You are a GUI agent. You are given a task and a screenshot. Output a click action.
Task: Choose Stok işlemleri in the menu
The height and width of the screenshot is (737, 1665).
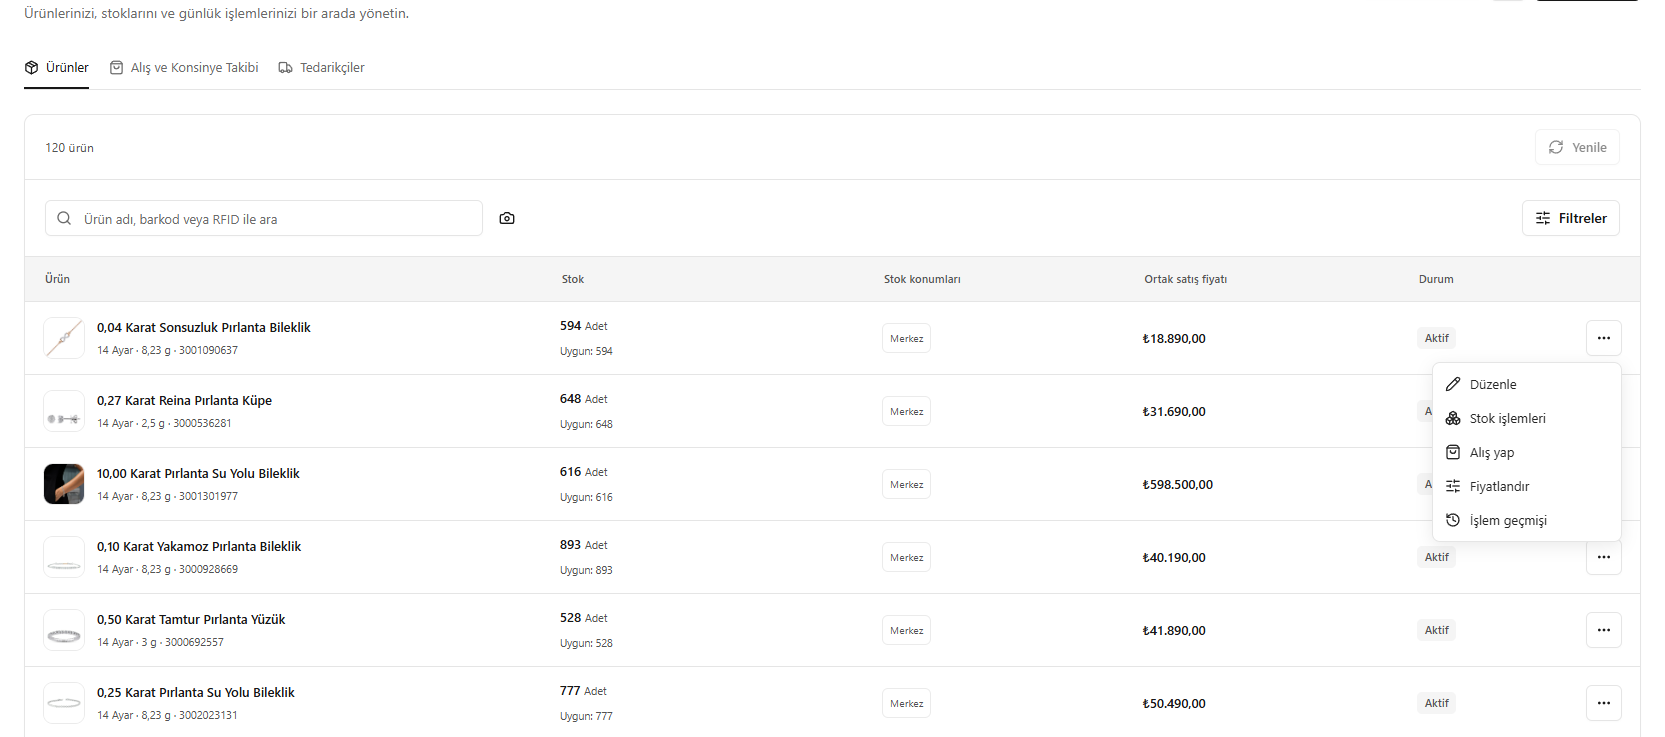(1526, 418)
